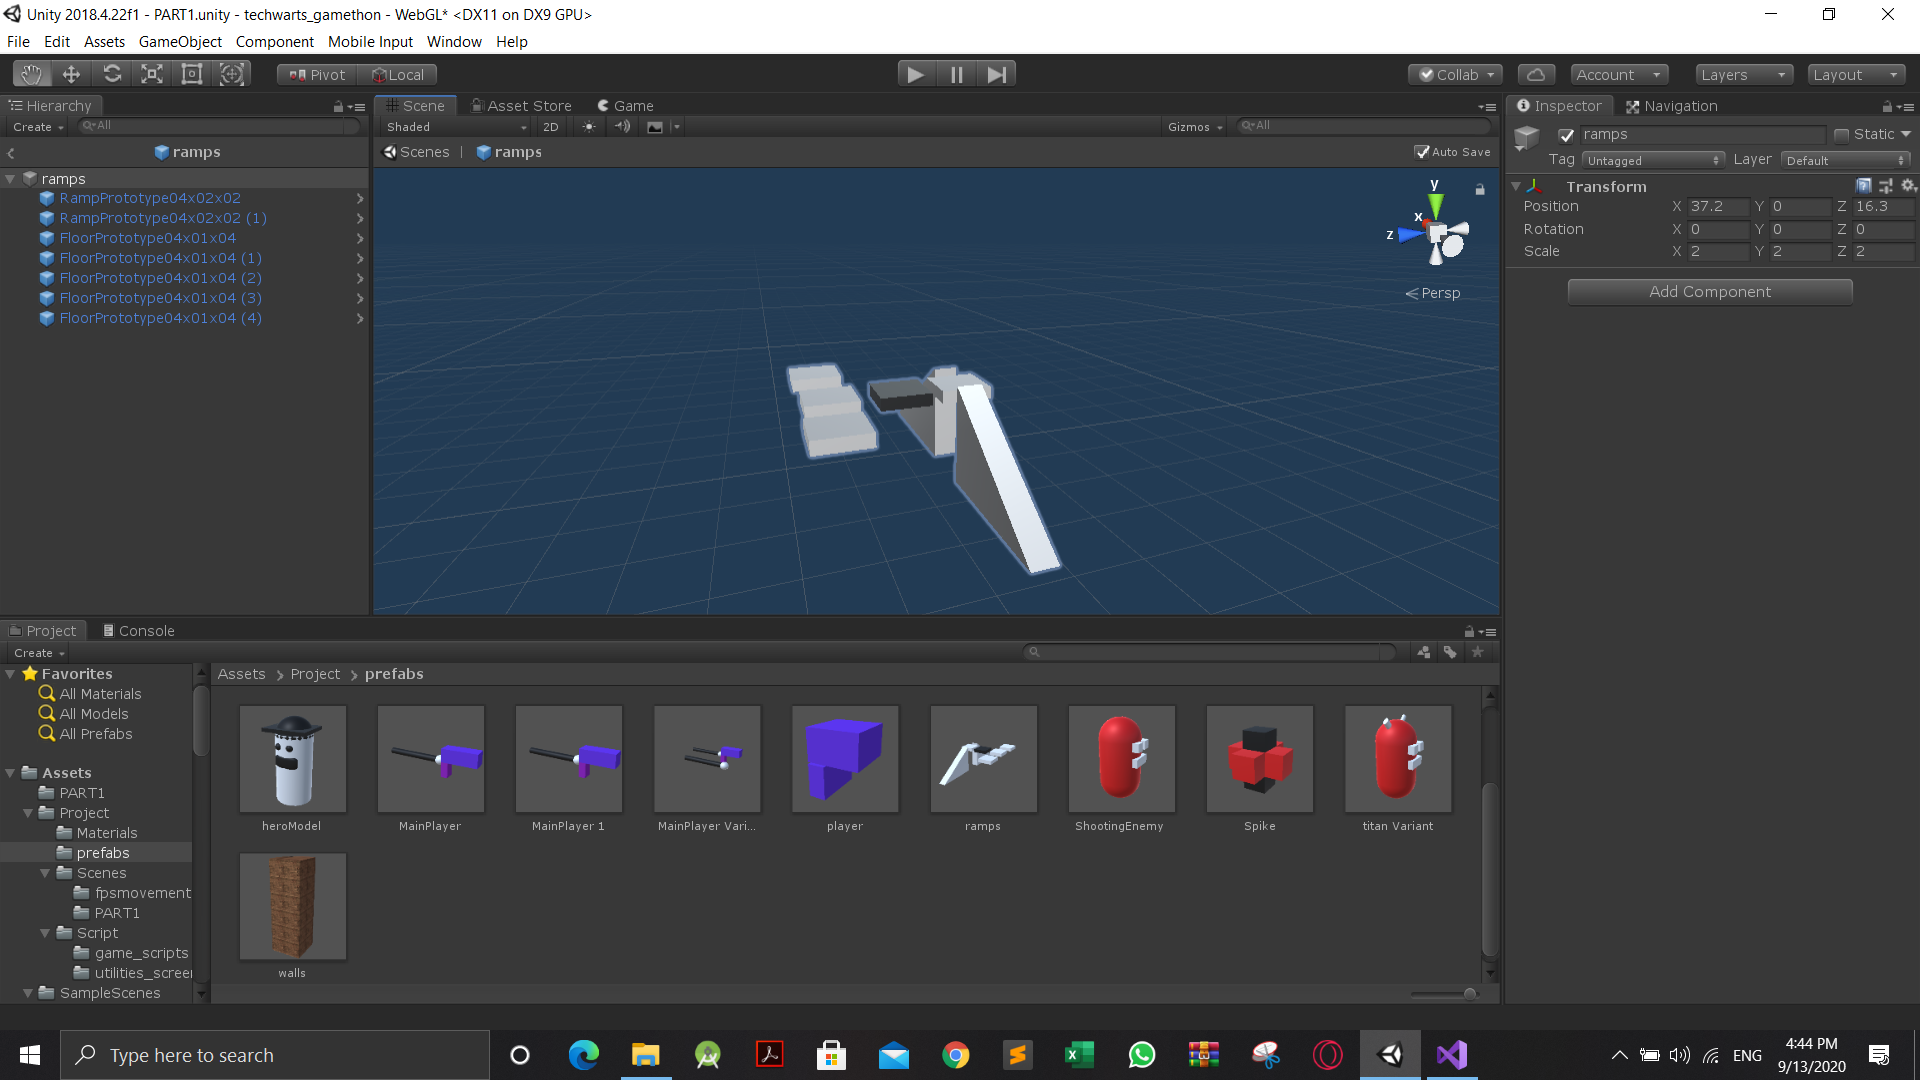Select the Move tool
1920x1080 pixels.
pyautogui.click(x=71, y=74)
